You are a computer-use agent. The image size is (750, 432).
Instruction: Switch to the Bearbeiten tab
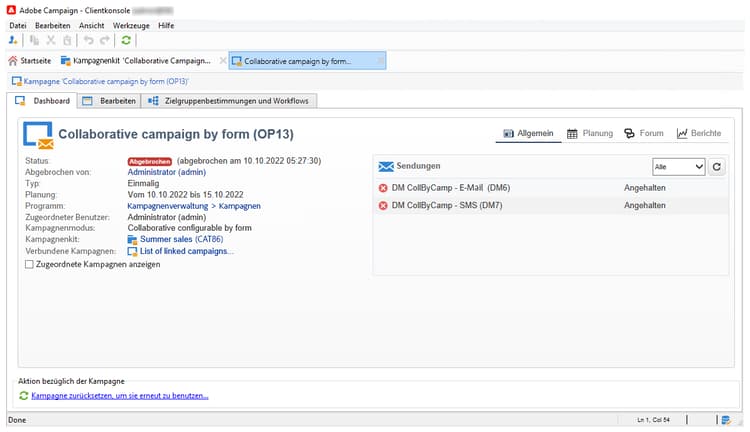click(x=109, y=101)
